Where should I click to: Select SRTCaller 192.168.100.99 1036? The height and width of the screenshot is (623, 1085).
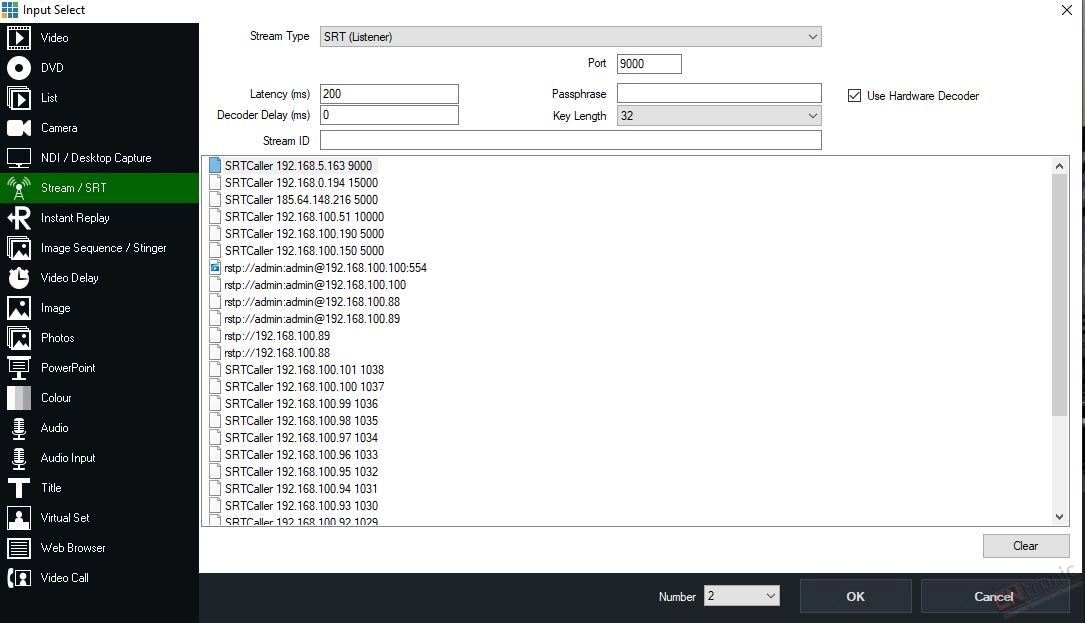(x=301, y=404)
